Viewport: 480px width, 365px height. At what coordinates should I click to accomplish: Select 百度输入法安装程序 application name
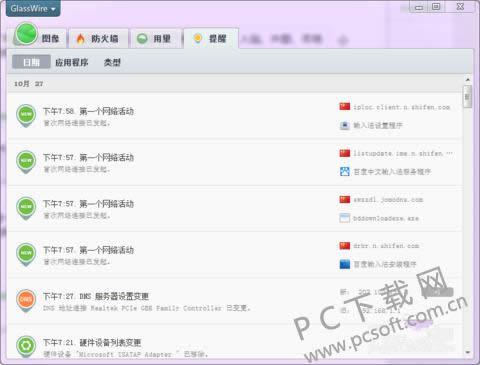tap(385, 265)
